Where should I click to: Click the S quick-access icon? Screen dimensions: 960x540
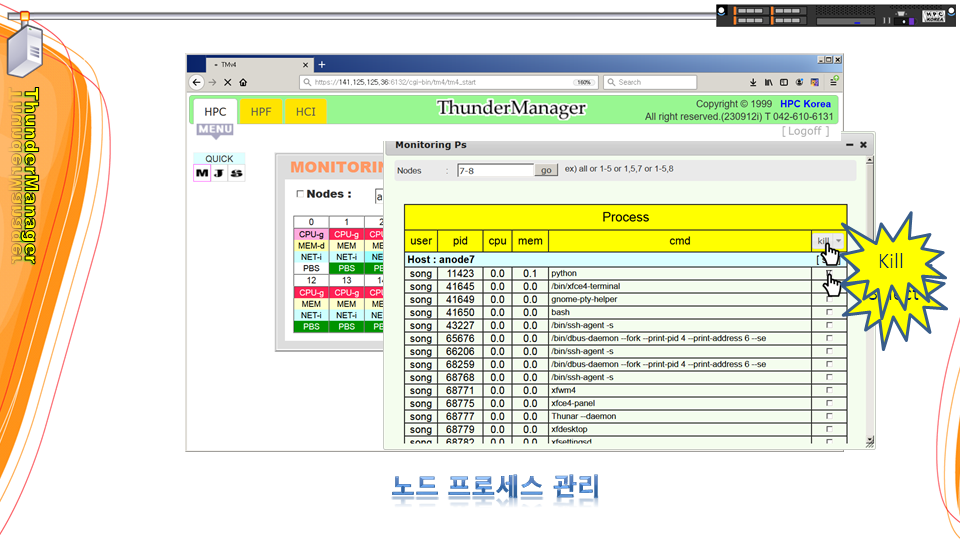236,173
